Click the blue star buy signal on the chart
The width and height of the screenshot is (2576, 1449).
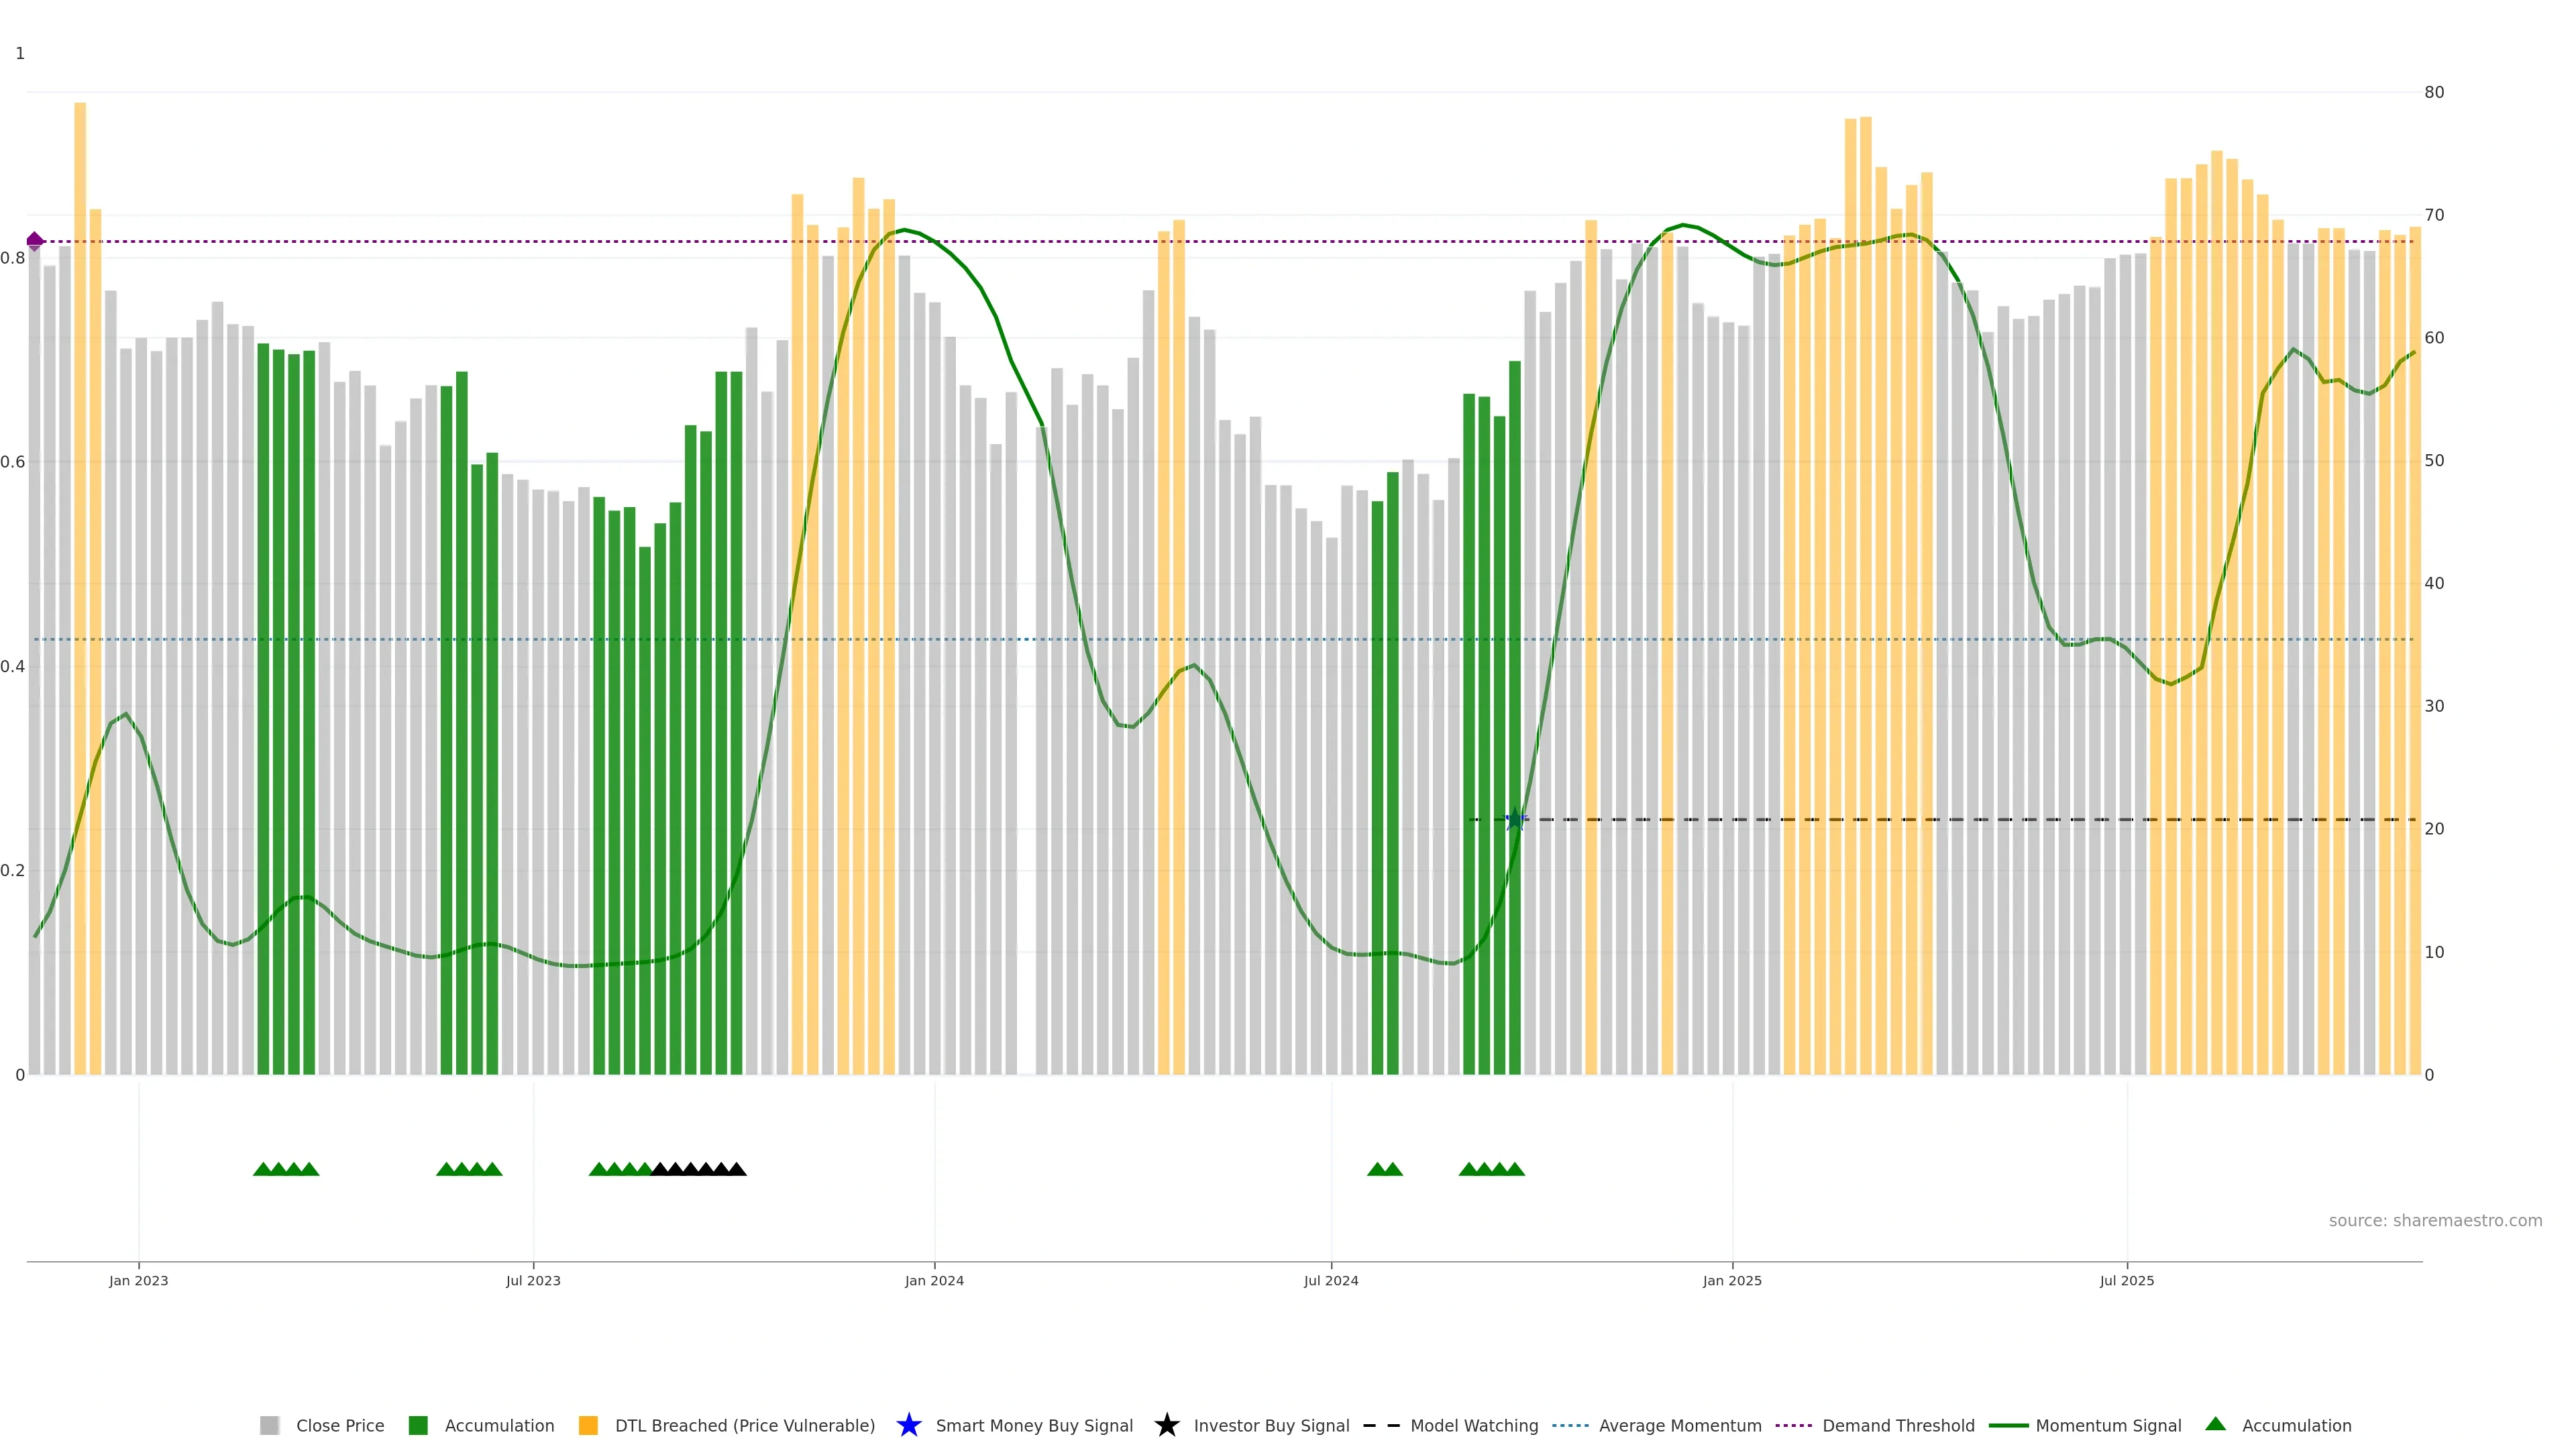coord(1515,820)
